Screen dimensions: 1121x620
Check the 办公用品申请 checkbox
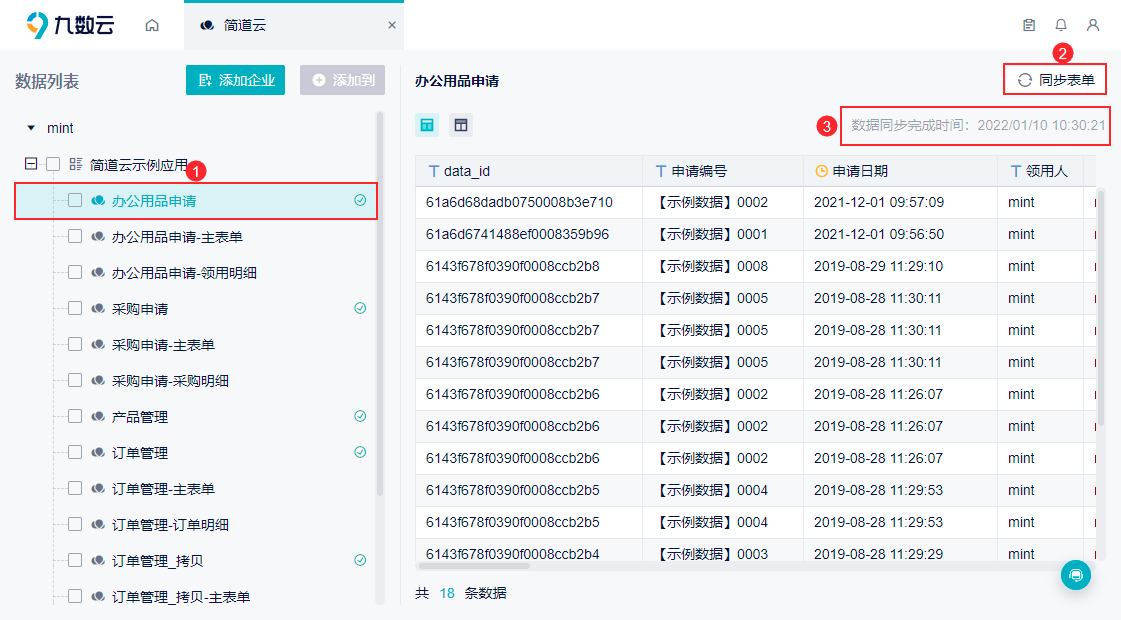click(x=75, y=200)
